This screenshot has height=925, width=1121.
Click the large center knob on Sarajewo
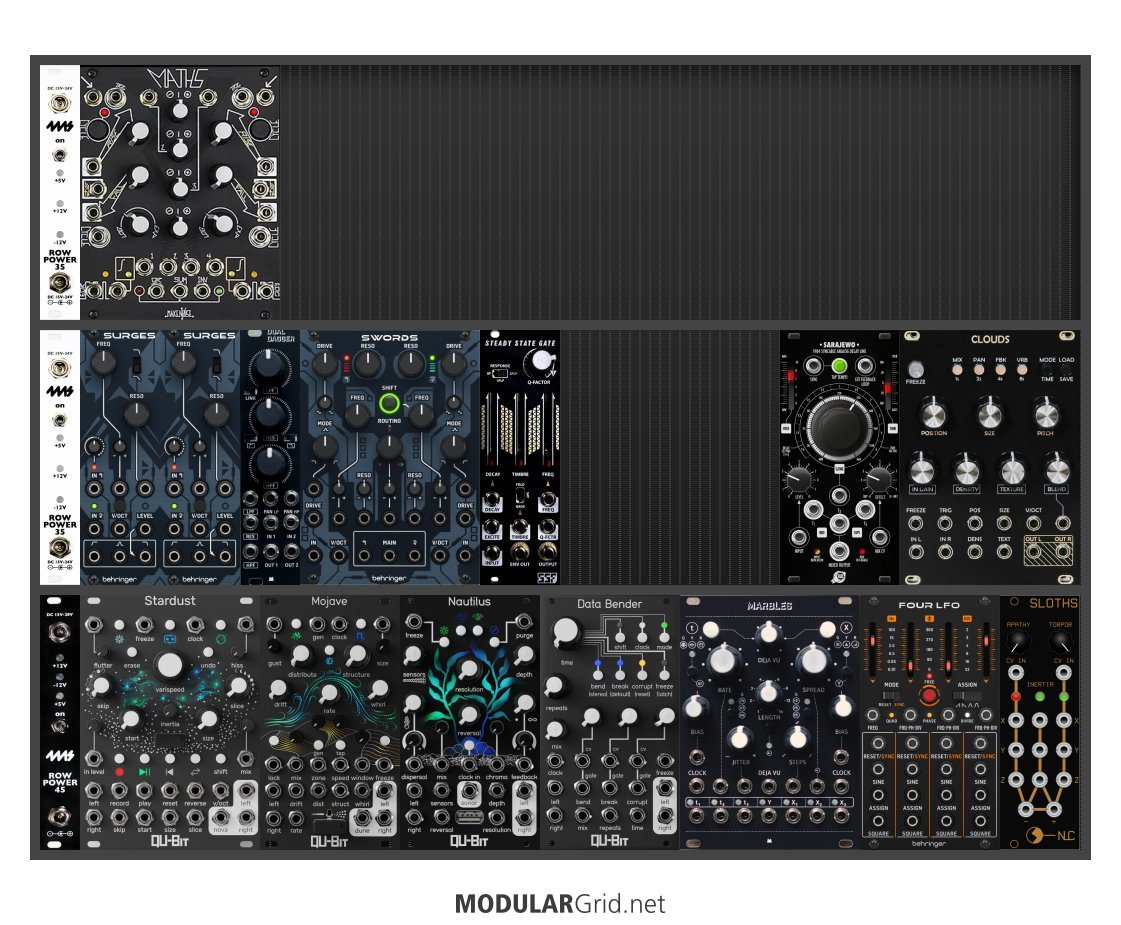click(839, 427)
